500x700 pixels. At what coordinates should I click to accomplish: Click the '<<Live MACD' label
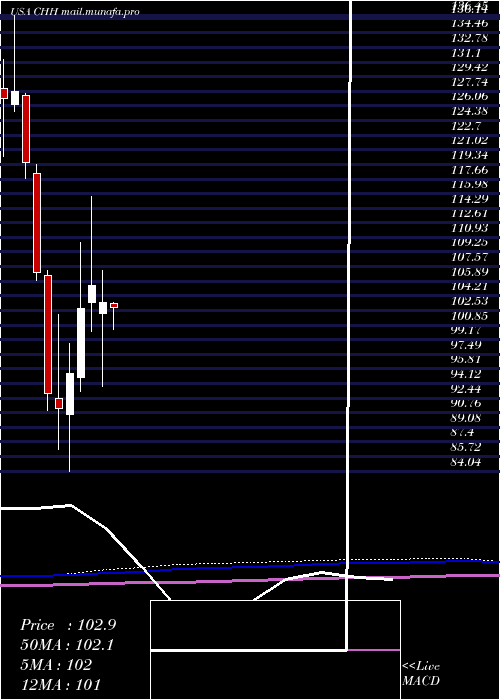point(421,673)
